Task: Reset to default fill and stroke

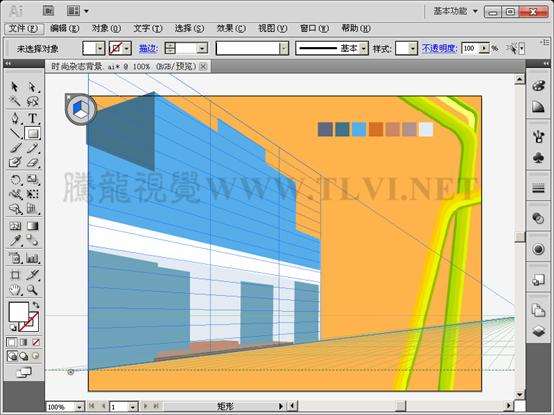Action: pos(12,328)
